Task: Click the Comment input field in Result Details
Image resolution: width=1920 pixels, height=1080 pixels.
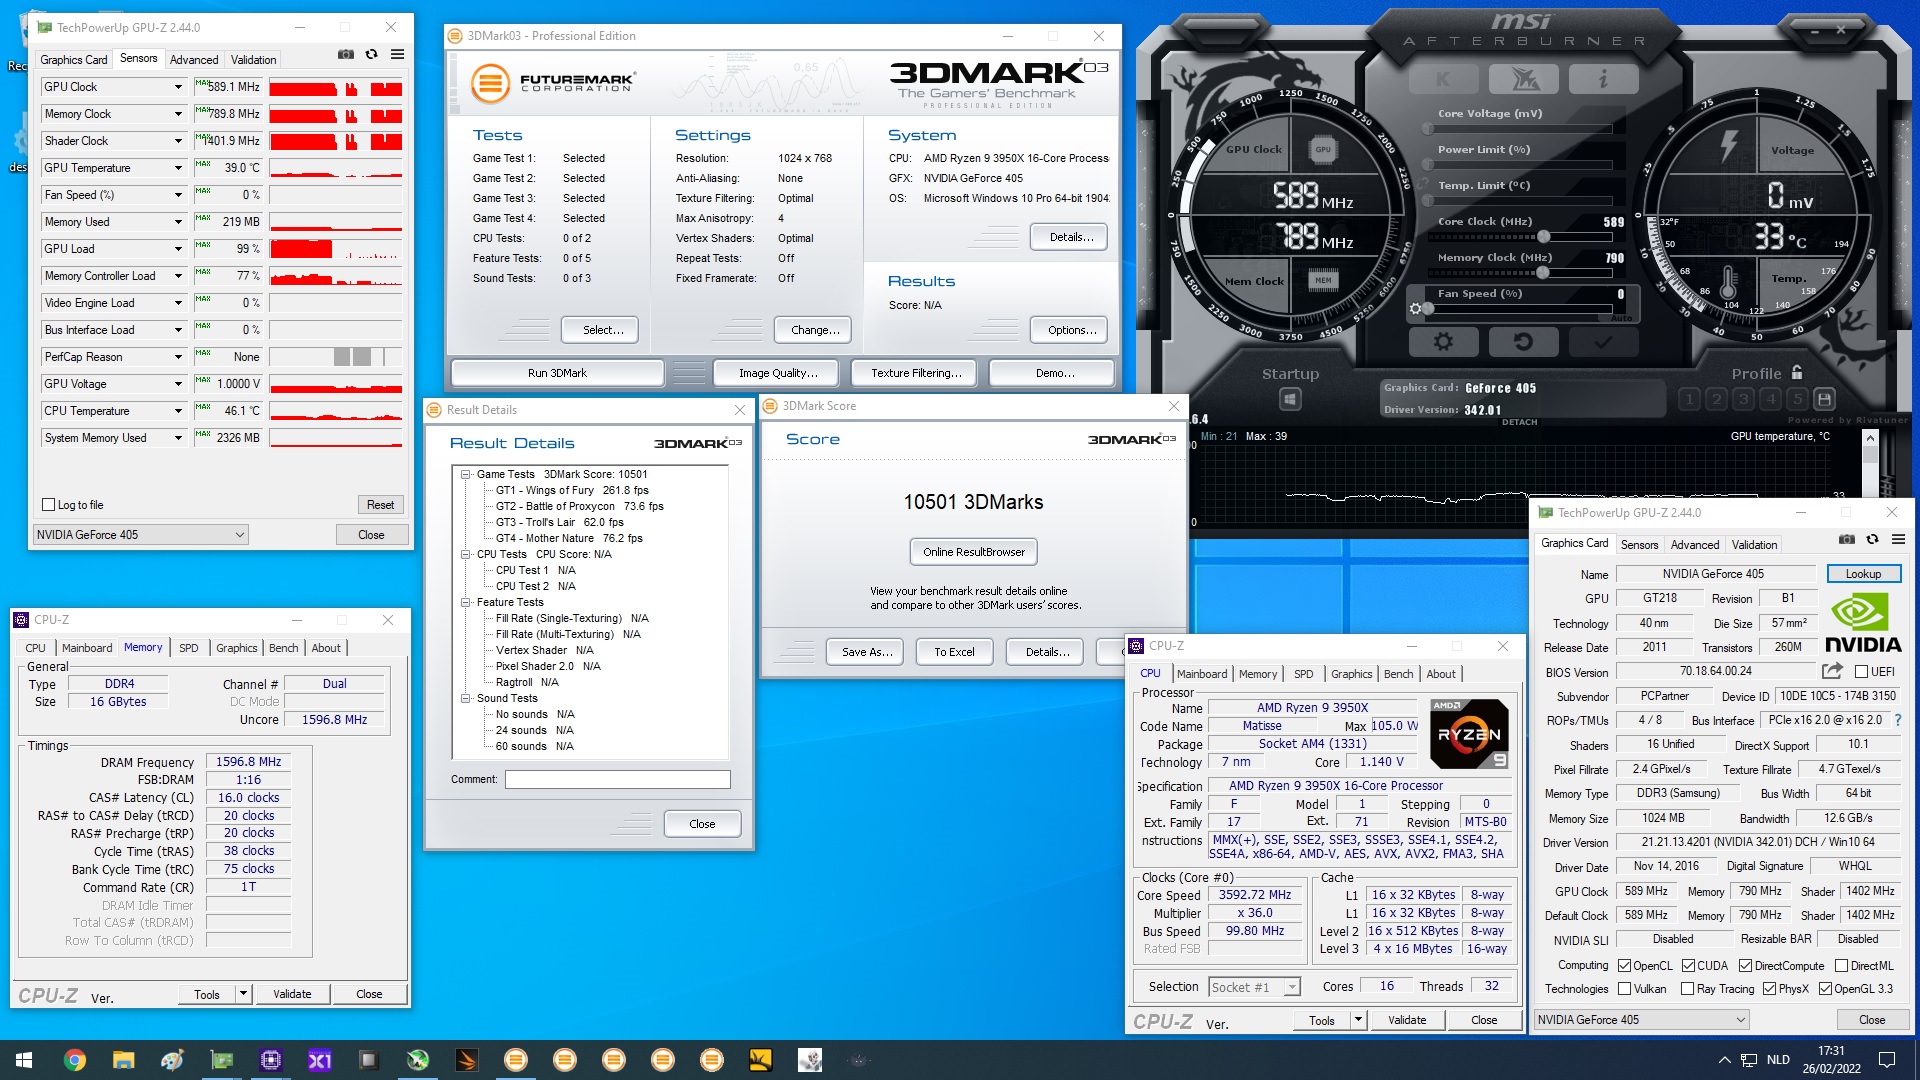Action: coord(617,779)
